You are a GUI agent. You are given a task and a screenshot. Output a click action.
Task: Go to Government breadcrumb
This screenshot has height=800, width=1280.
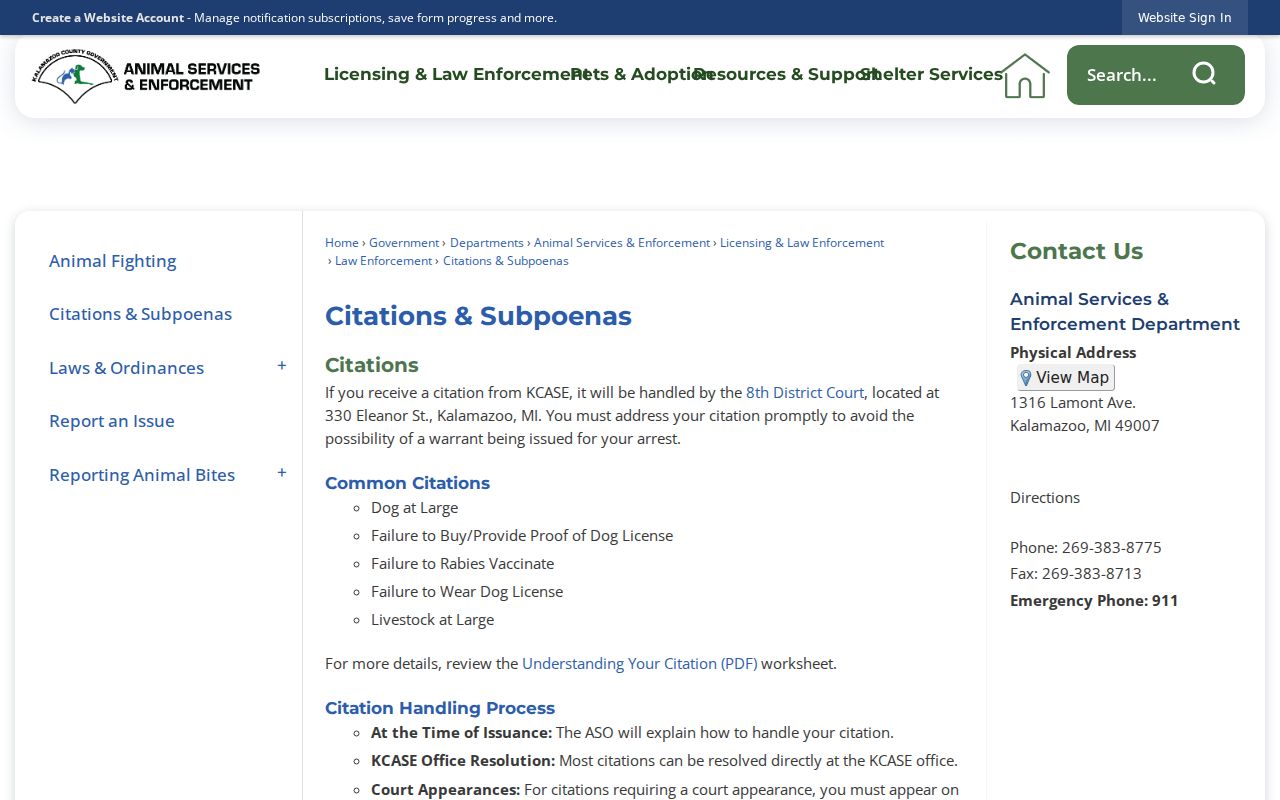tap(404, 243)
